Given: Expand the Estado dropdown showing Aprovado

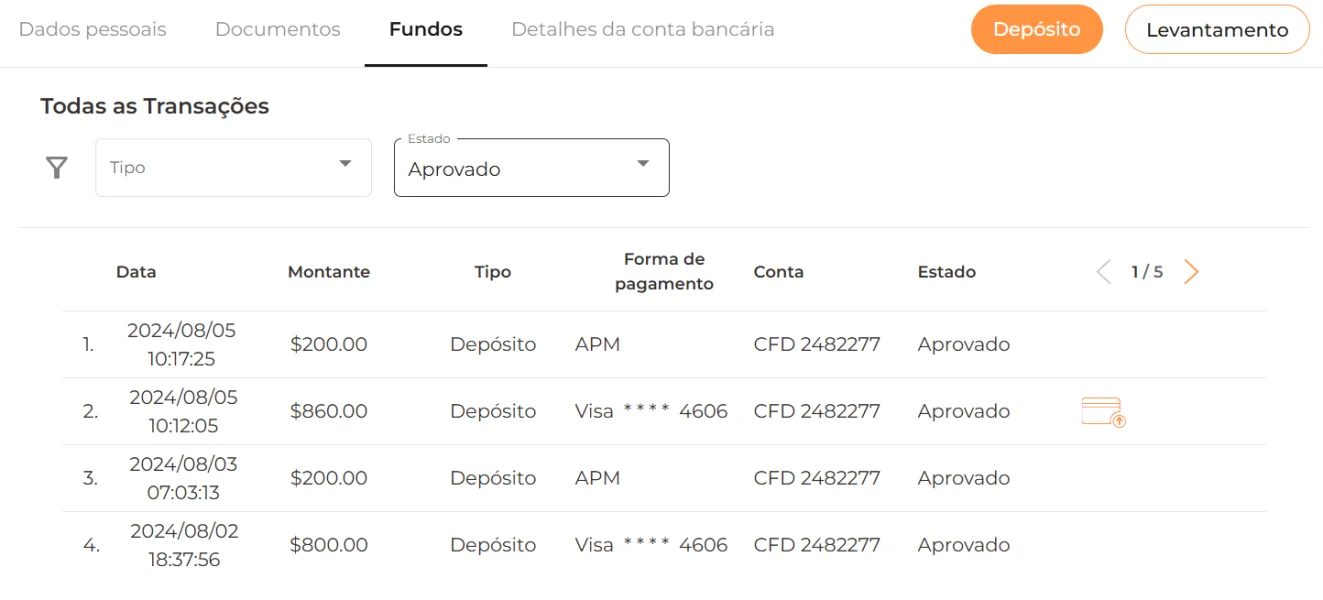Looking at the screenshot, I should click(531, 168).
